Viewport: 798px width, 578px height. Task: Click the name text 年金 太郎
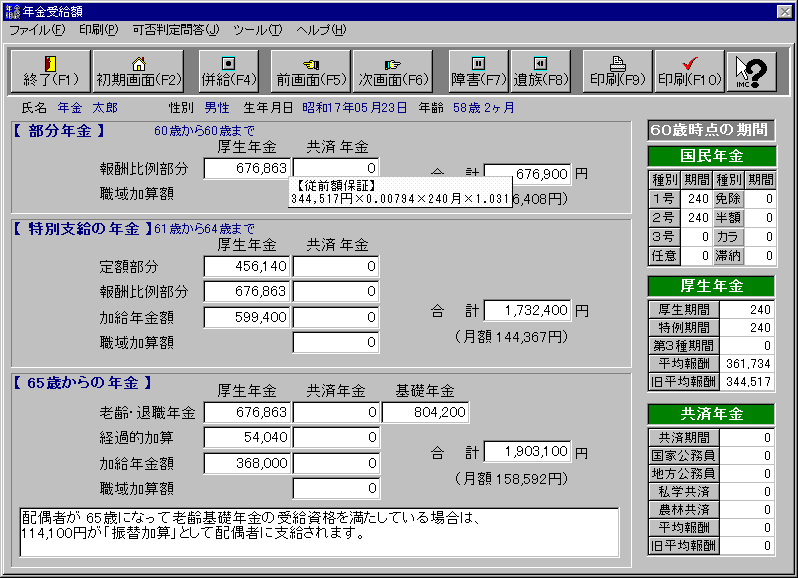click(x=88, y=108)
